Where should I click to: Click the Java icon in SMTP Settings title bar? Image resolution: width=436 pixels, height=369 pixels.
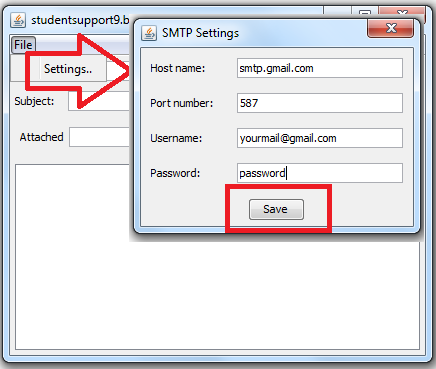[x=149, y=33]
